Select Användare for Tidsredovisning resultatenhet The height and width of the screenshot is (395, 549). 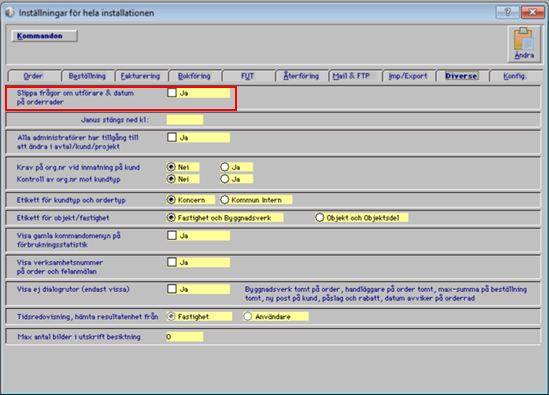(248, 317)
